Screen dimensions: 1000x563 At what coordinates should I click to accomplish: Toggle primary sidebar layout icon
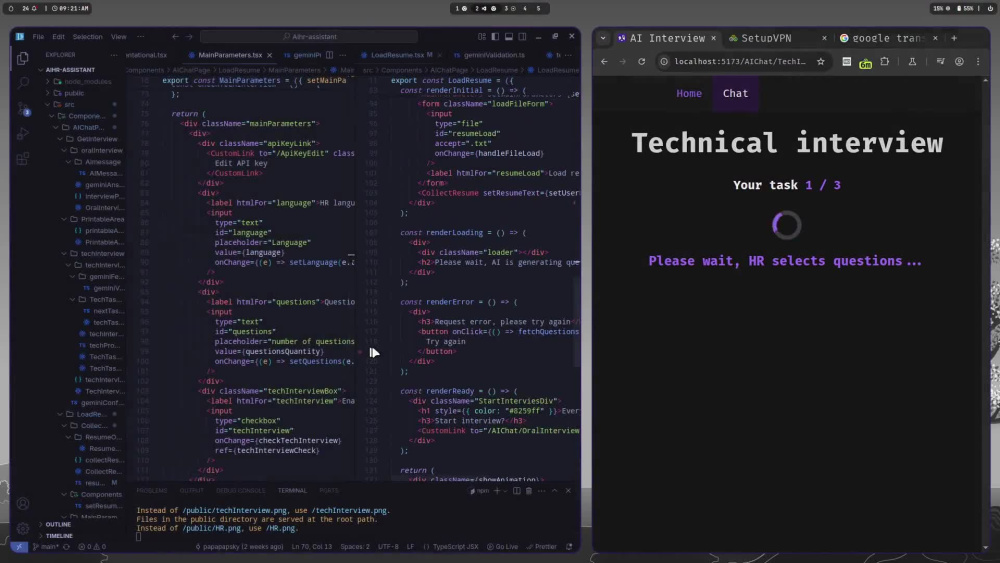pos(495,36)
